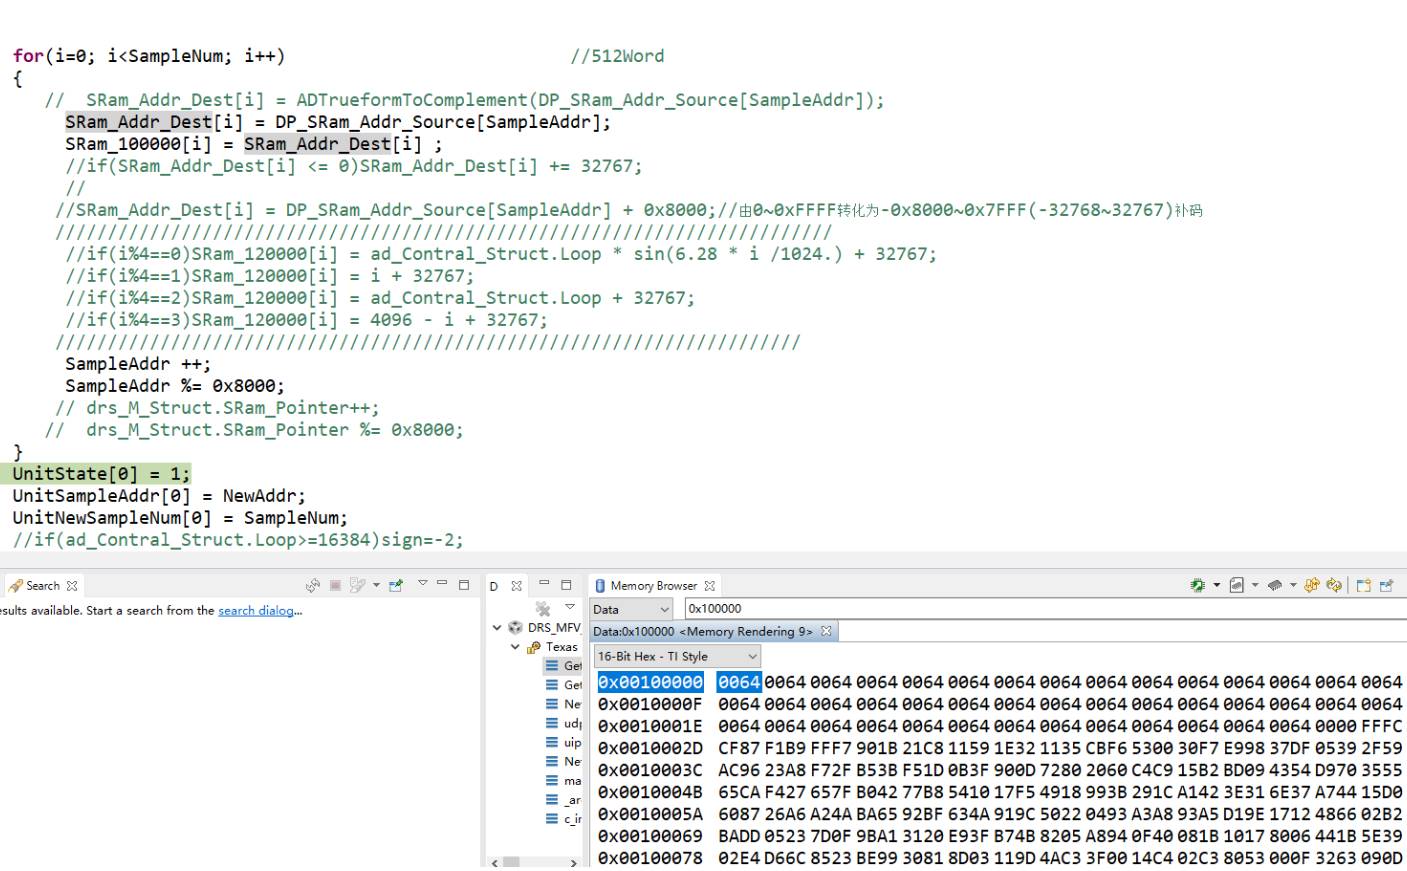Screen dimensions: 1407x871
Task: Minimize the Debug view panel
Action: [x=544, y=585]
